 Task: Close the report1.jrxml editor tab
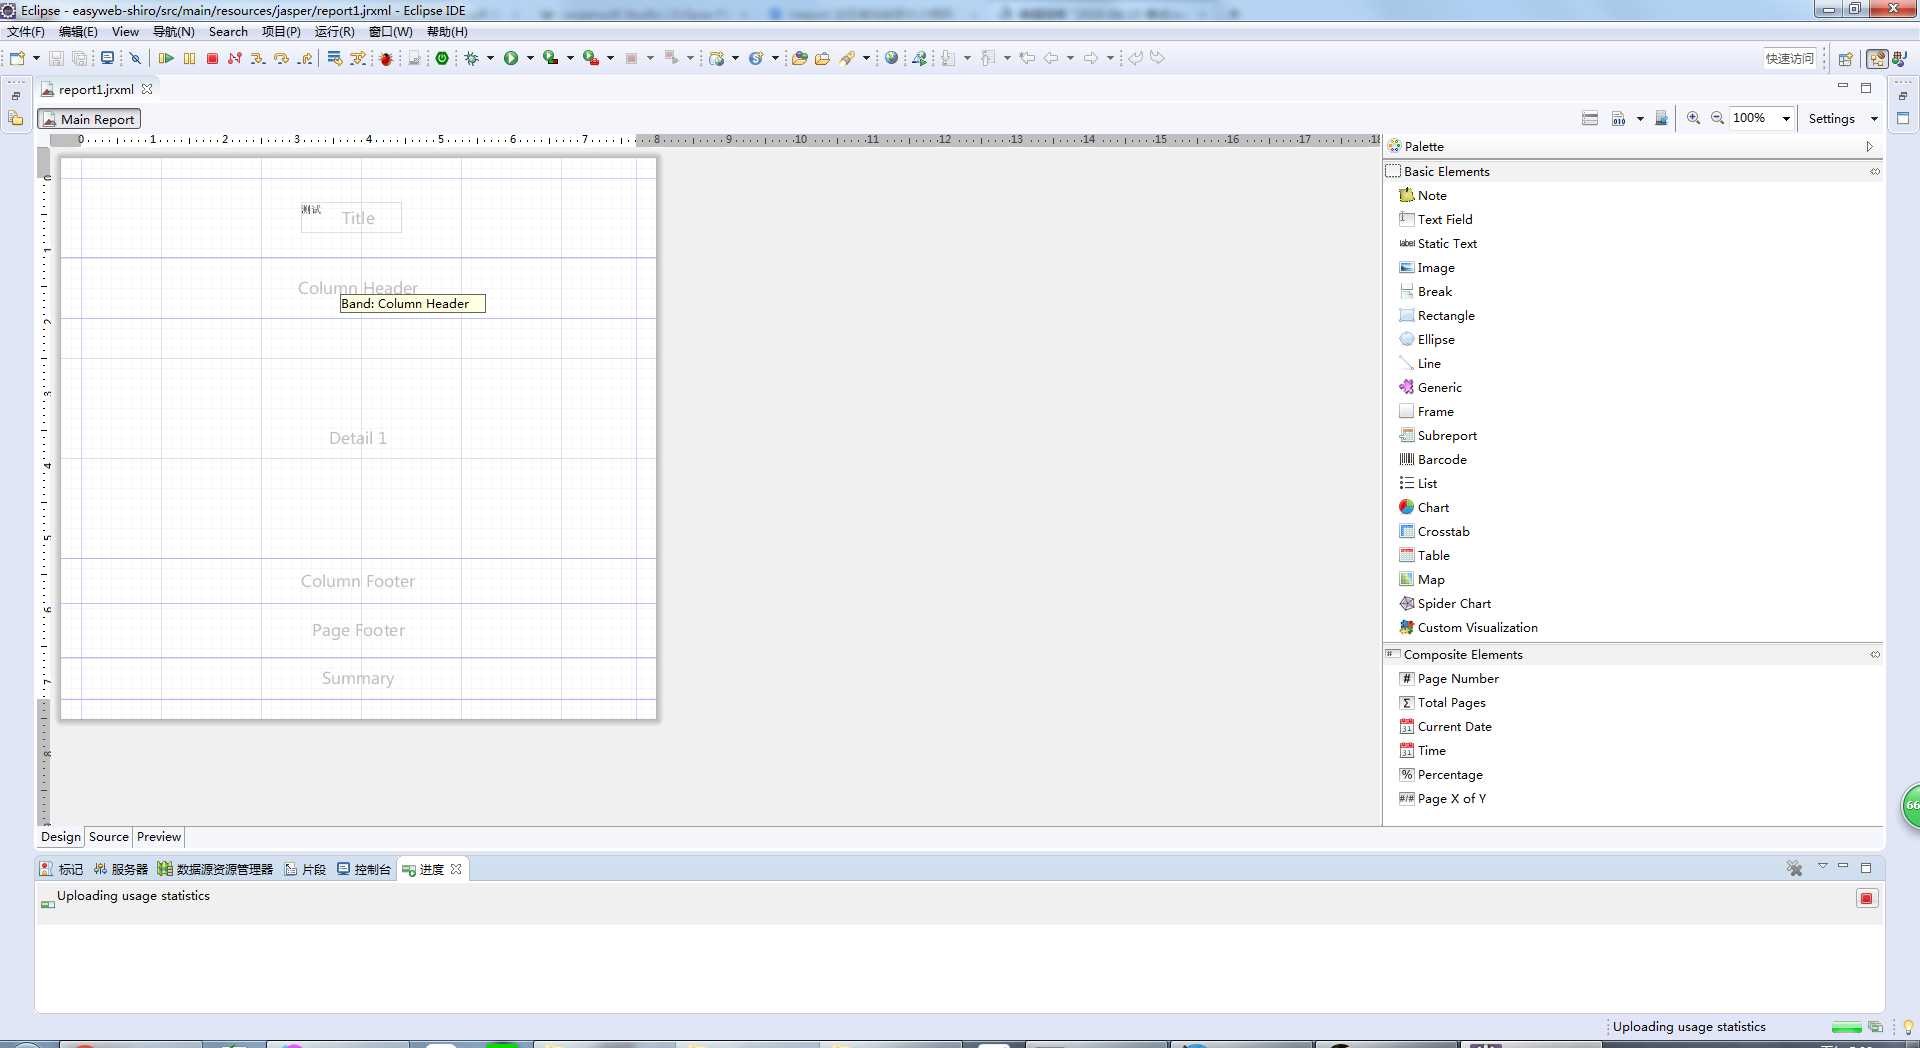coord(147,89)
